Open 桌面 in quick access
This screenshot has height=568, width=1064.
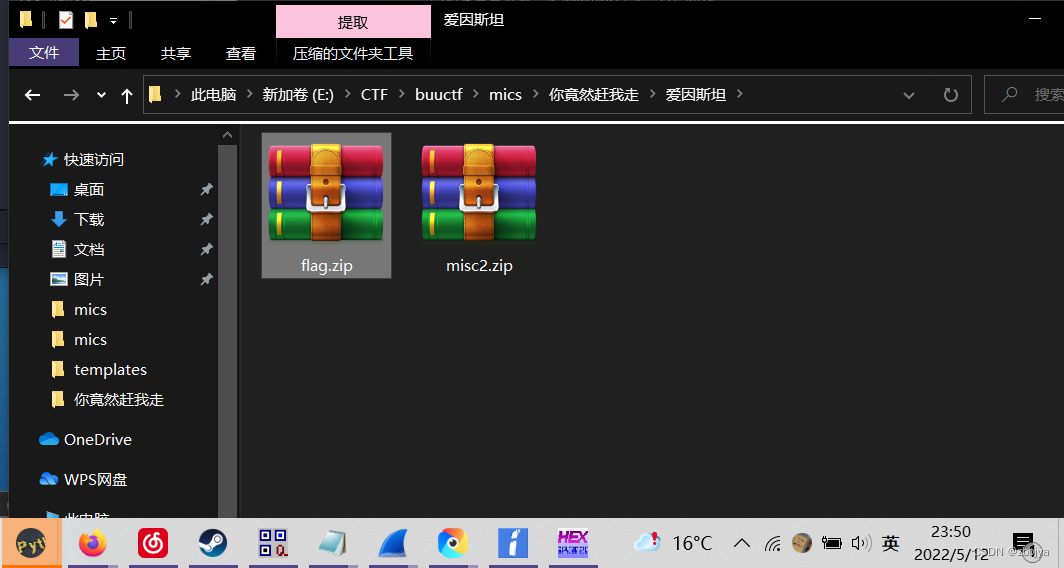[x=88, y=189]
